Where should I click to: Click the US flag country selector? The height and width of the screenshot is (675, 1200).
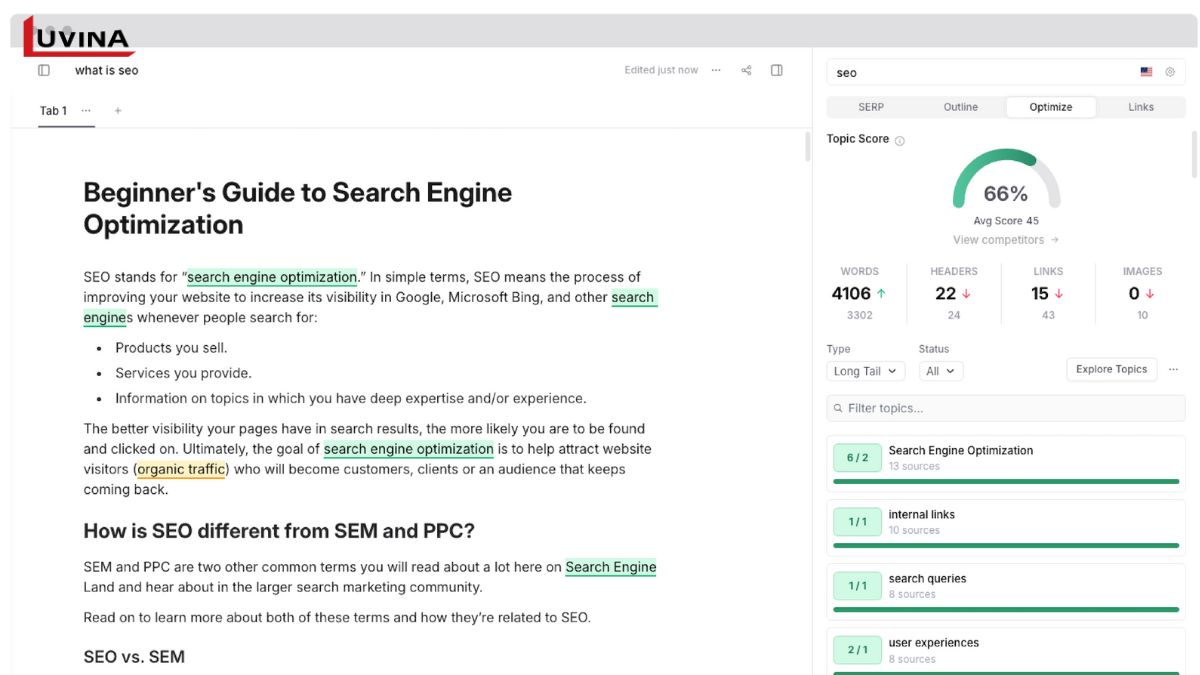pyautogui.click(x=1146, y=72)
